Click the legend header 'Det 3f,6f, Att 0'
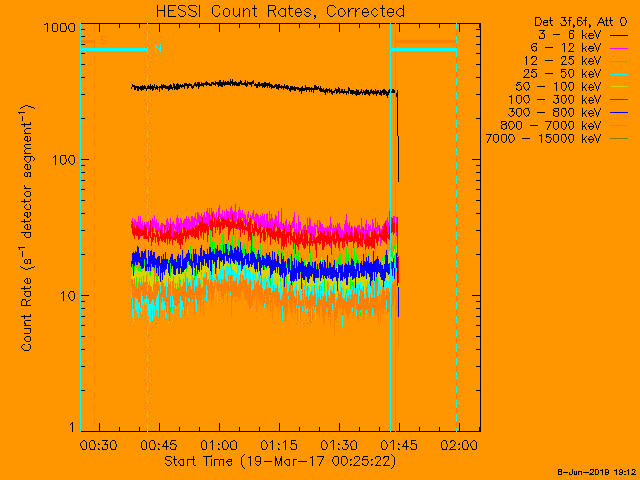 (x=580, y=21)
